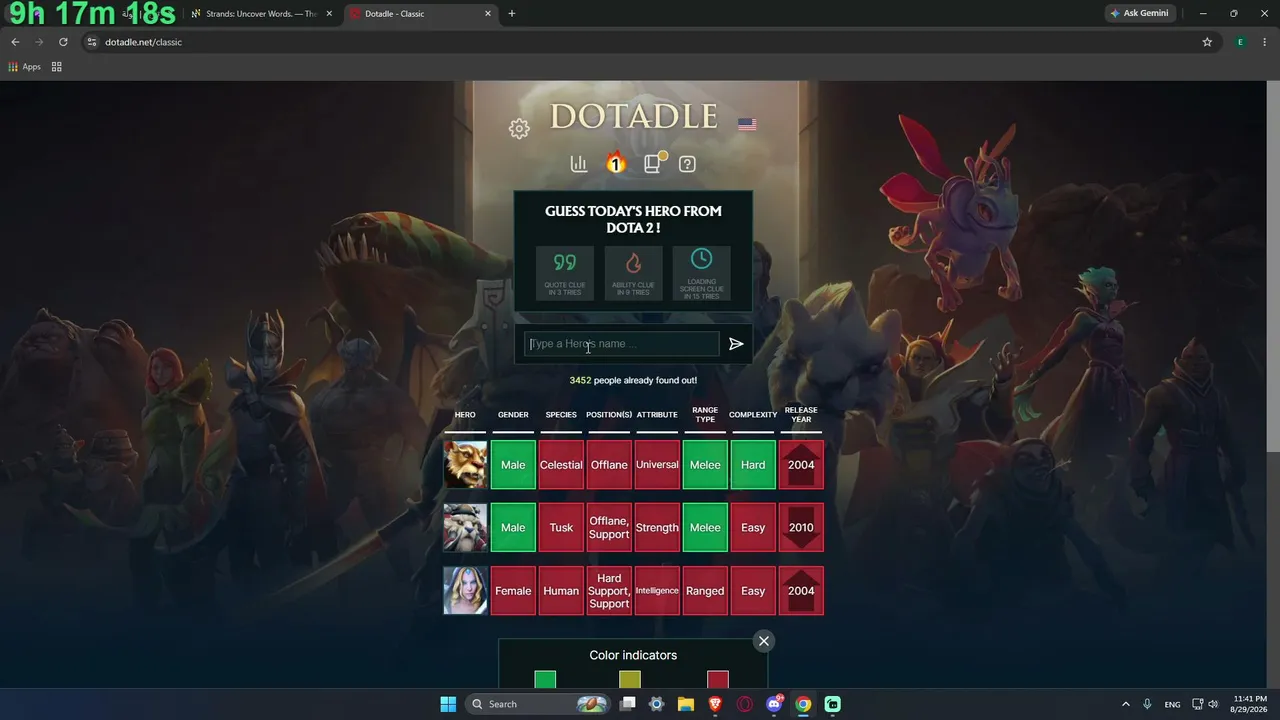Click the "Tusk" species cell
1280x720 pixels.
[561, 528]
